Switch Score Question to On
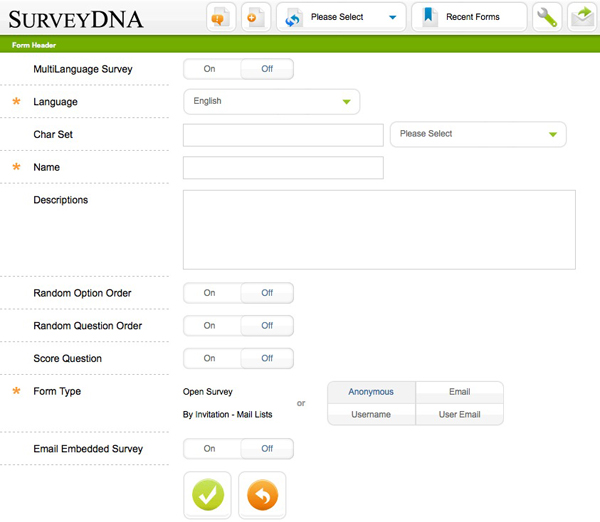 point(210,358)
